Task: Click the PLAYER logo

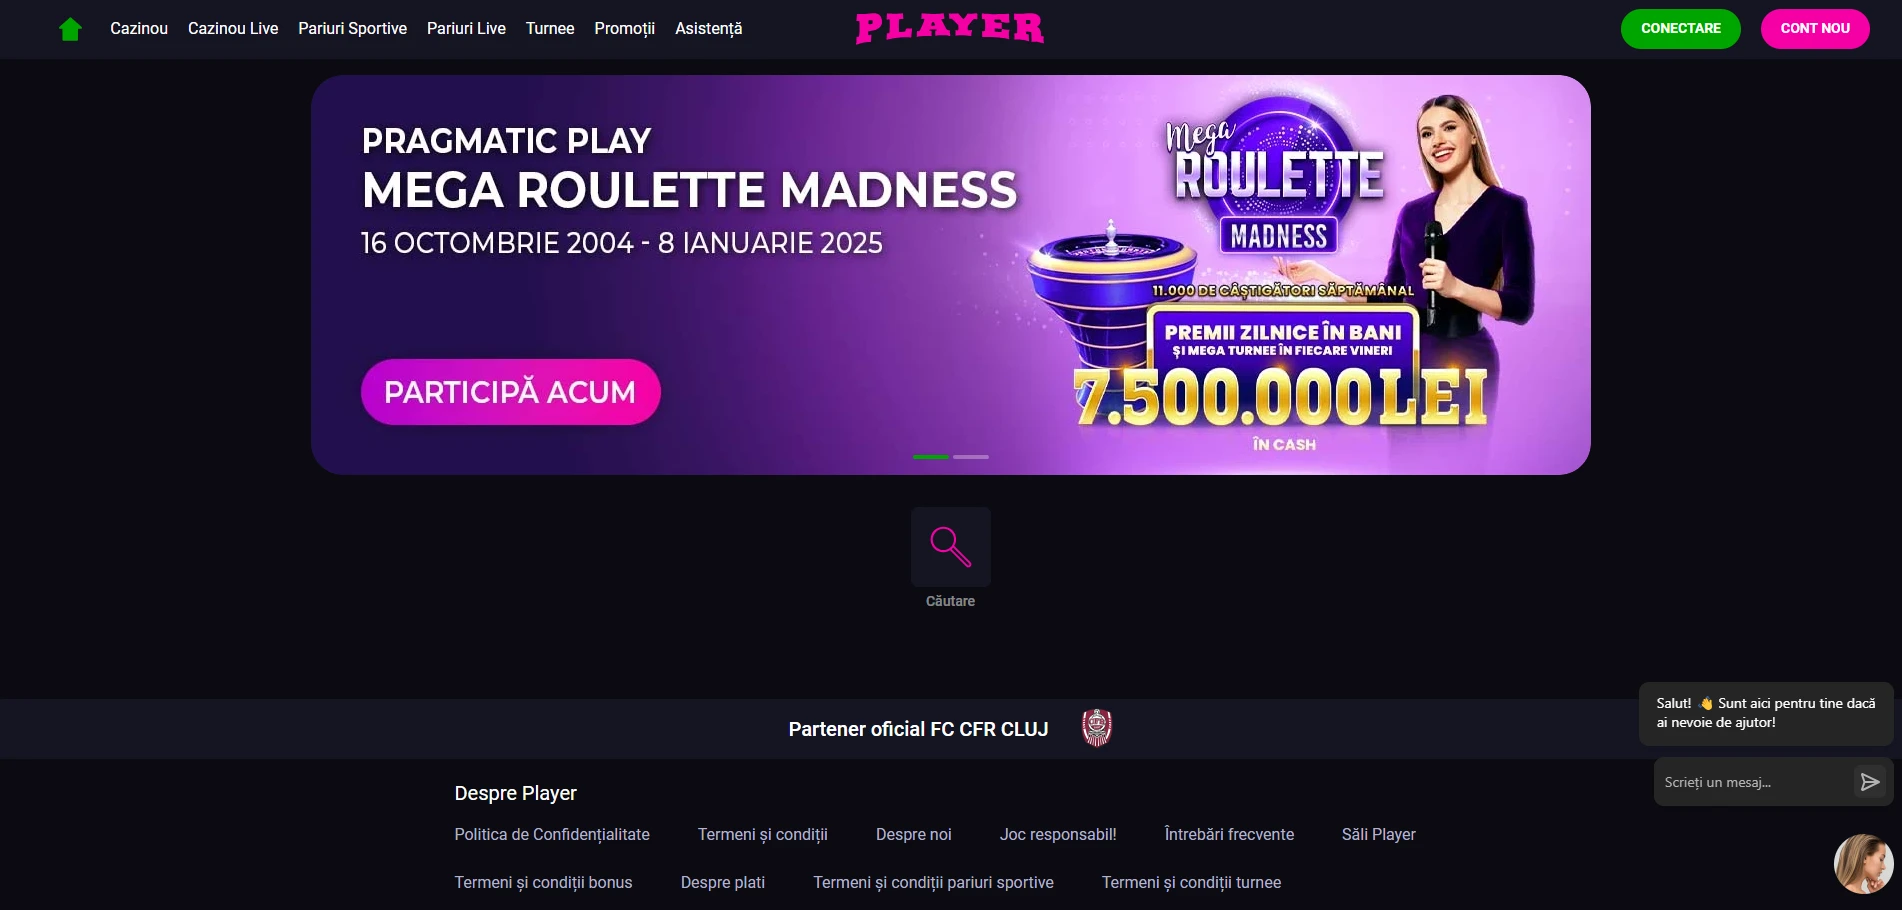Action: click(x=949, y=28)
